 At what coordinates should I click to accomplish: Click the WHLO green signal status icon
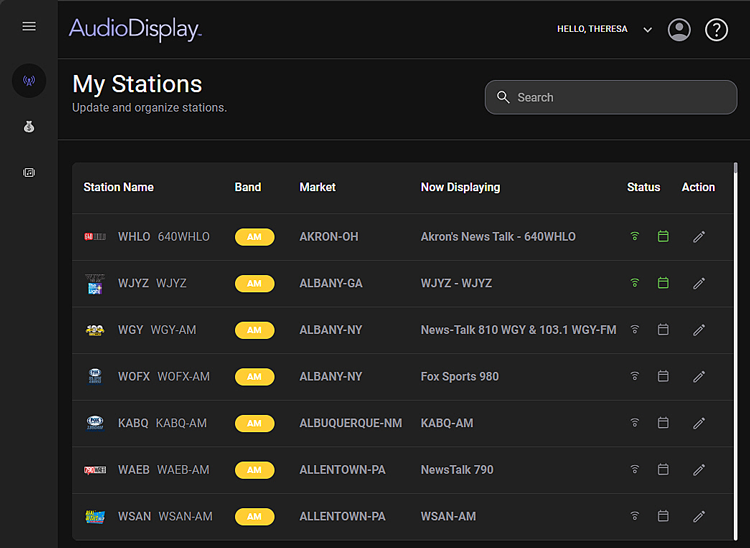(635, 236)
